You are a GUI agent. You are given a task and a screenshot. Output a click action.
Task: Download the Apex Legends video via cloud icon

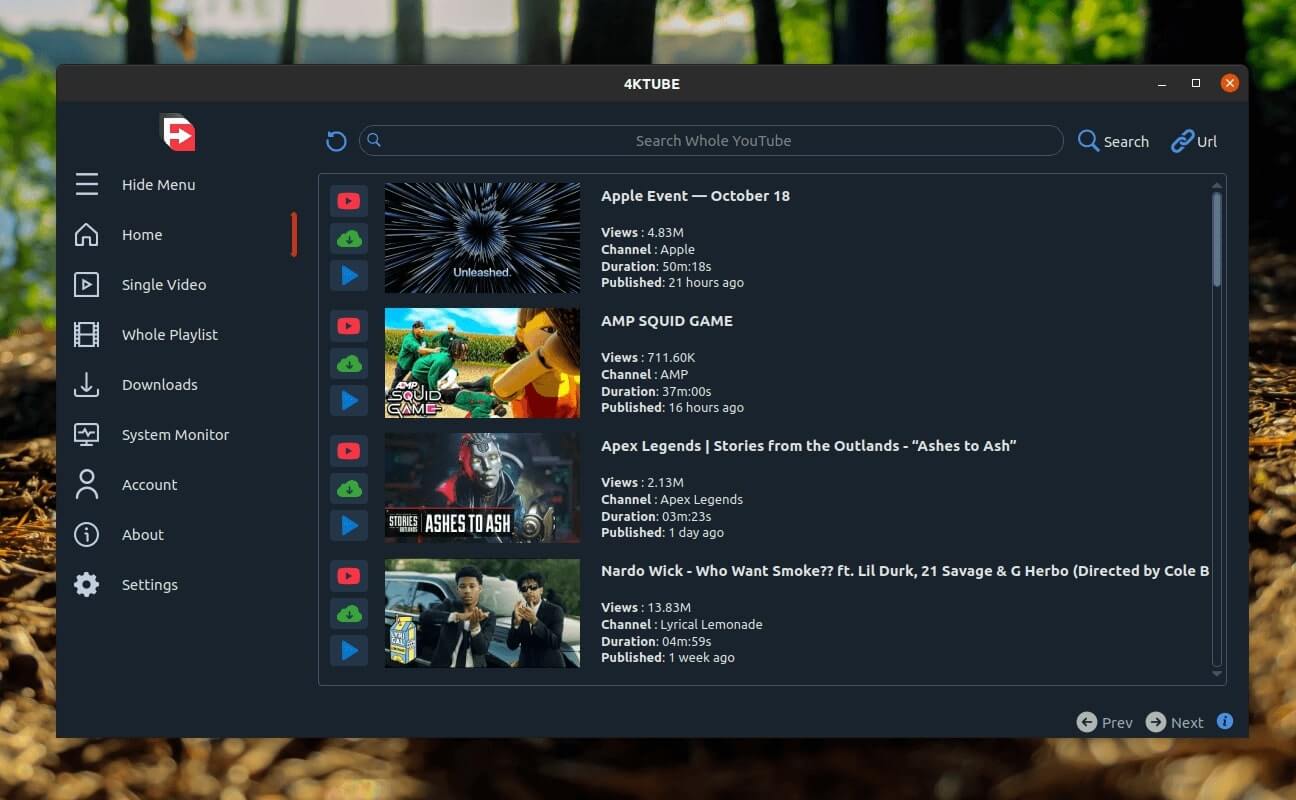click(x=349, y=488)
